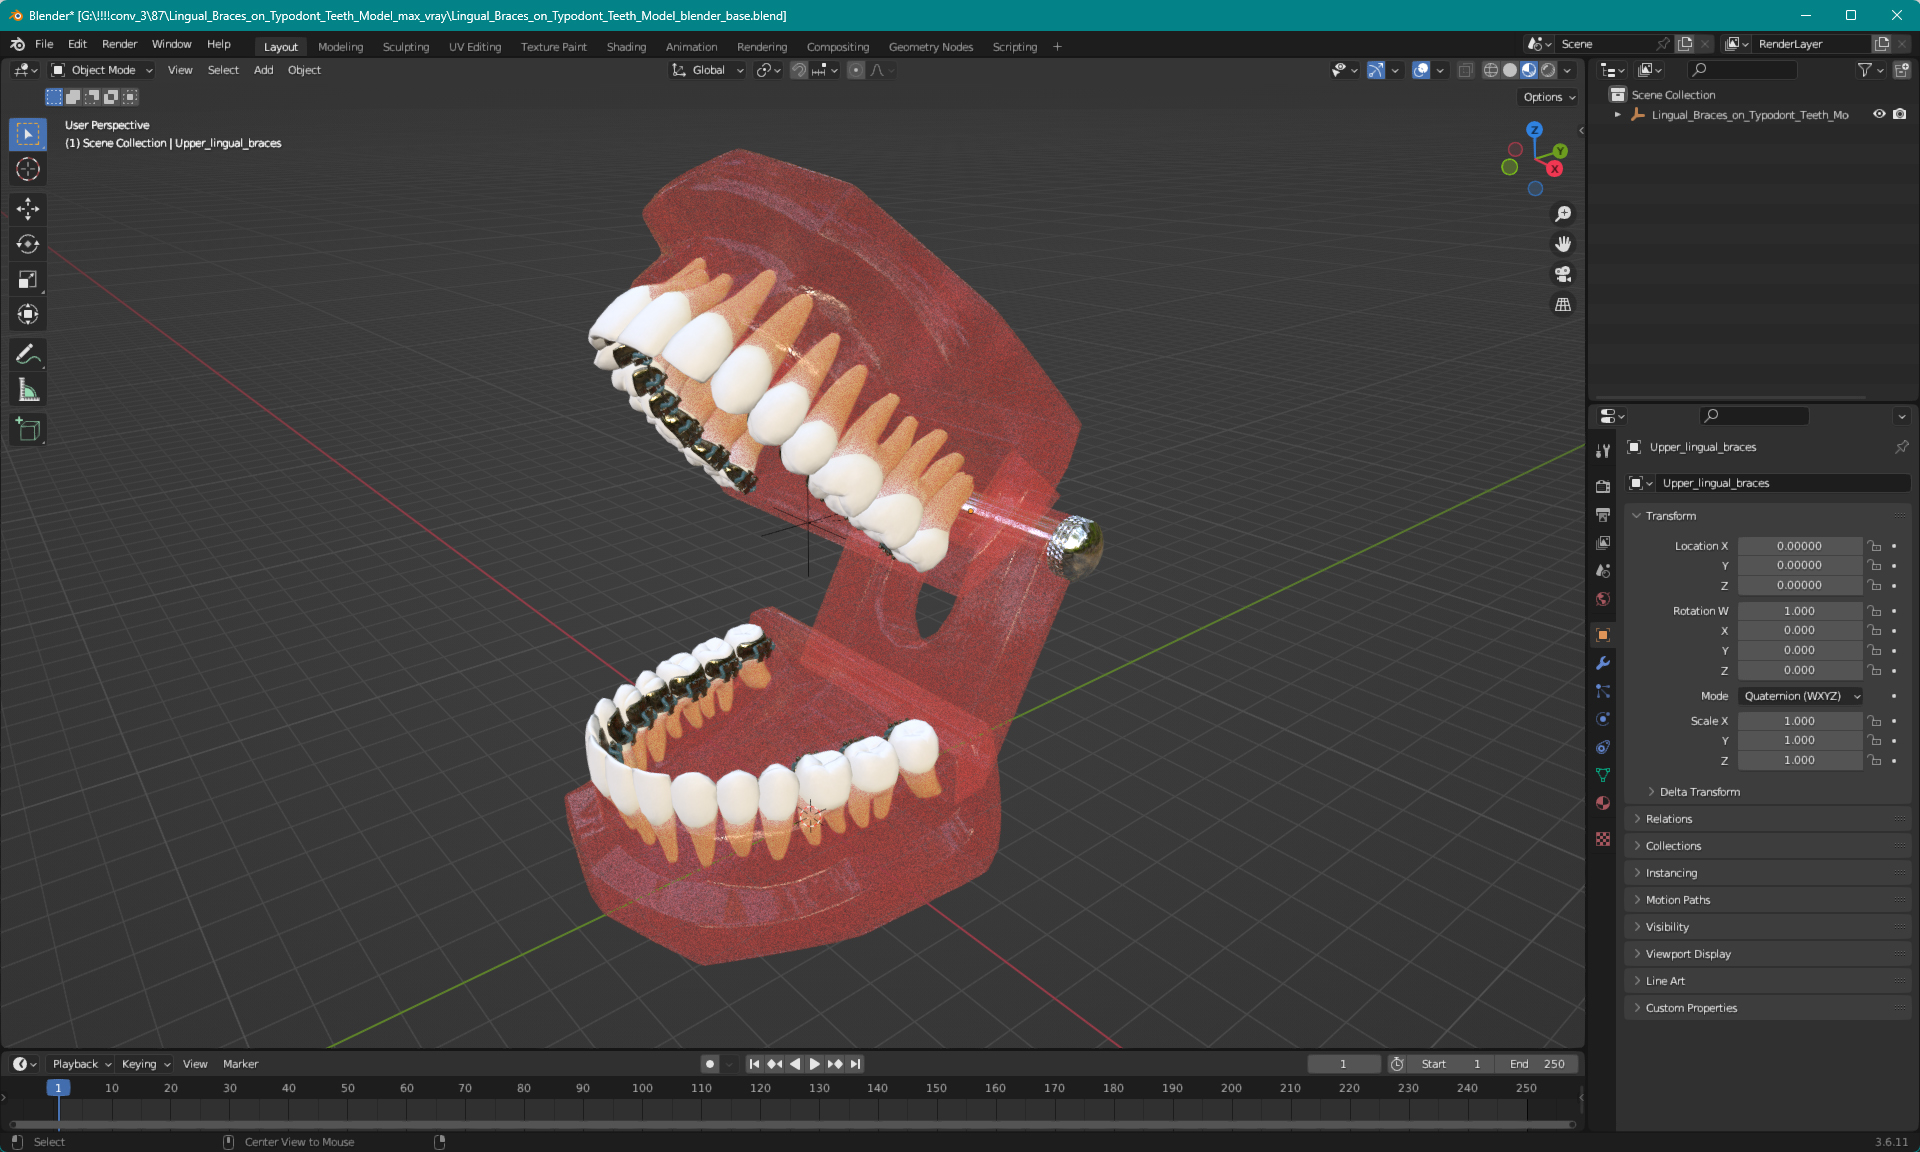Click the current frame number field
1920x1152 pixels.
pos(1343,1064)
